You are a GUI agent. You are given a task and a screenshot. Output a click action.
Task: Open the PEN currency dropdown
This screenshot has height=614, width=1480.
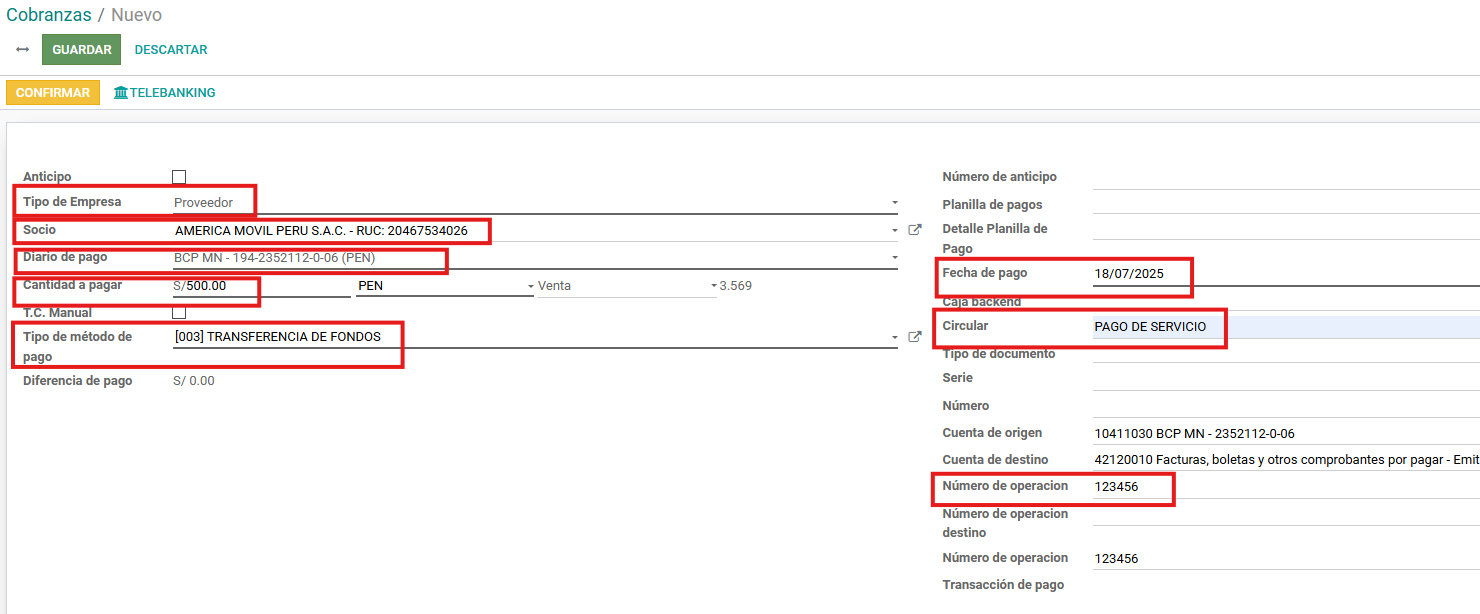[530, 286]
